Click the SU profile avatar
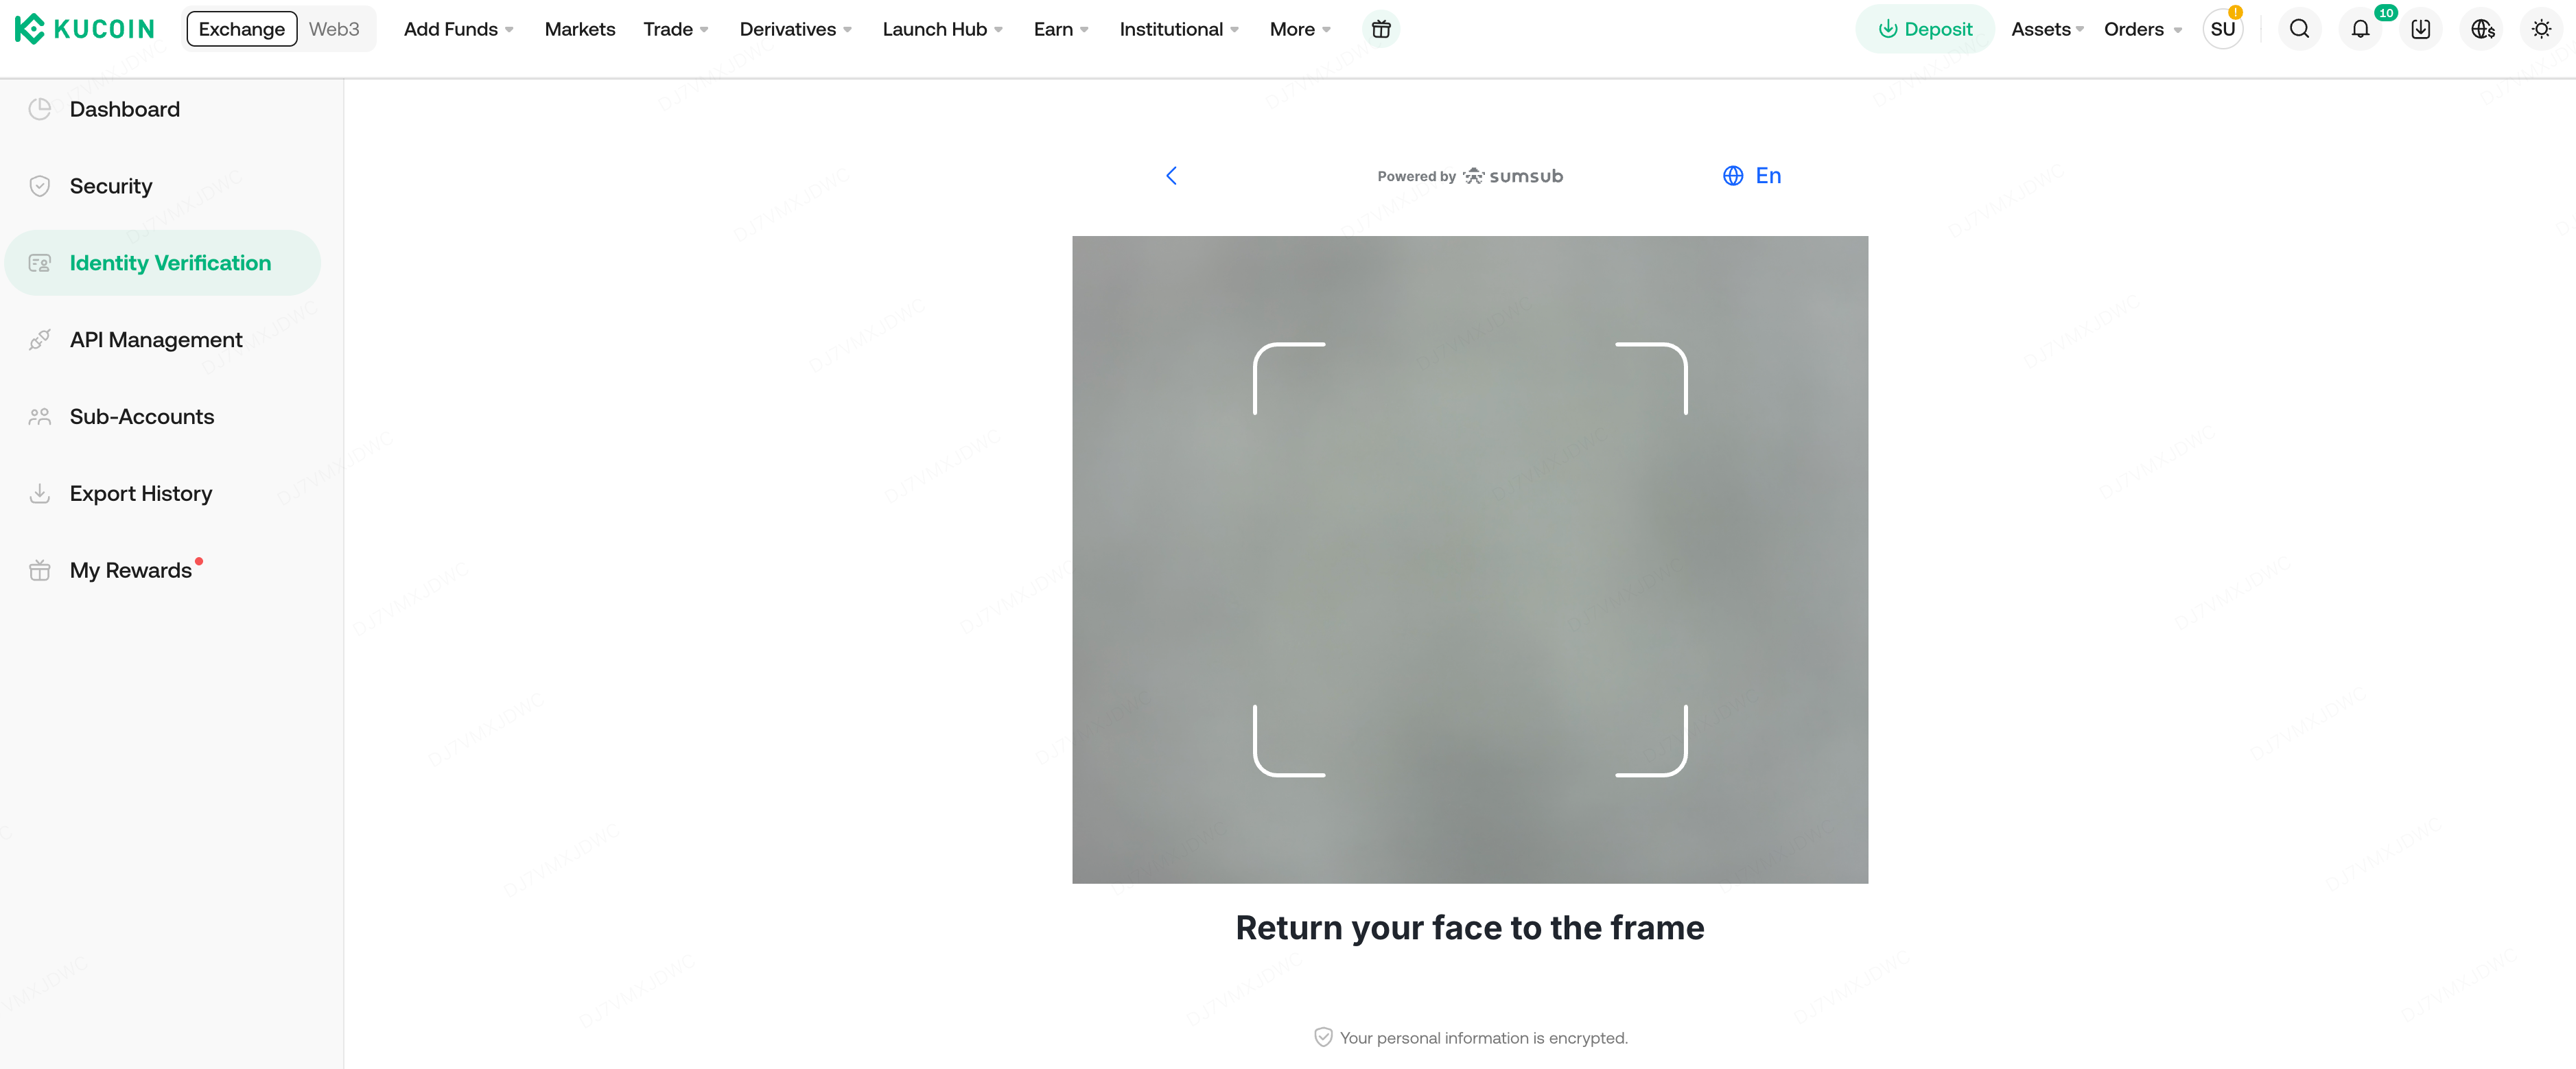Viewport: 2576px width, 1069px height. pos(2222,29)
